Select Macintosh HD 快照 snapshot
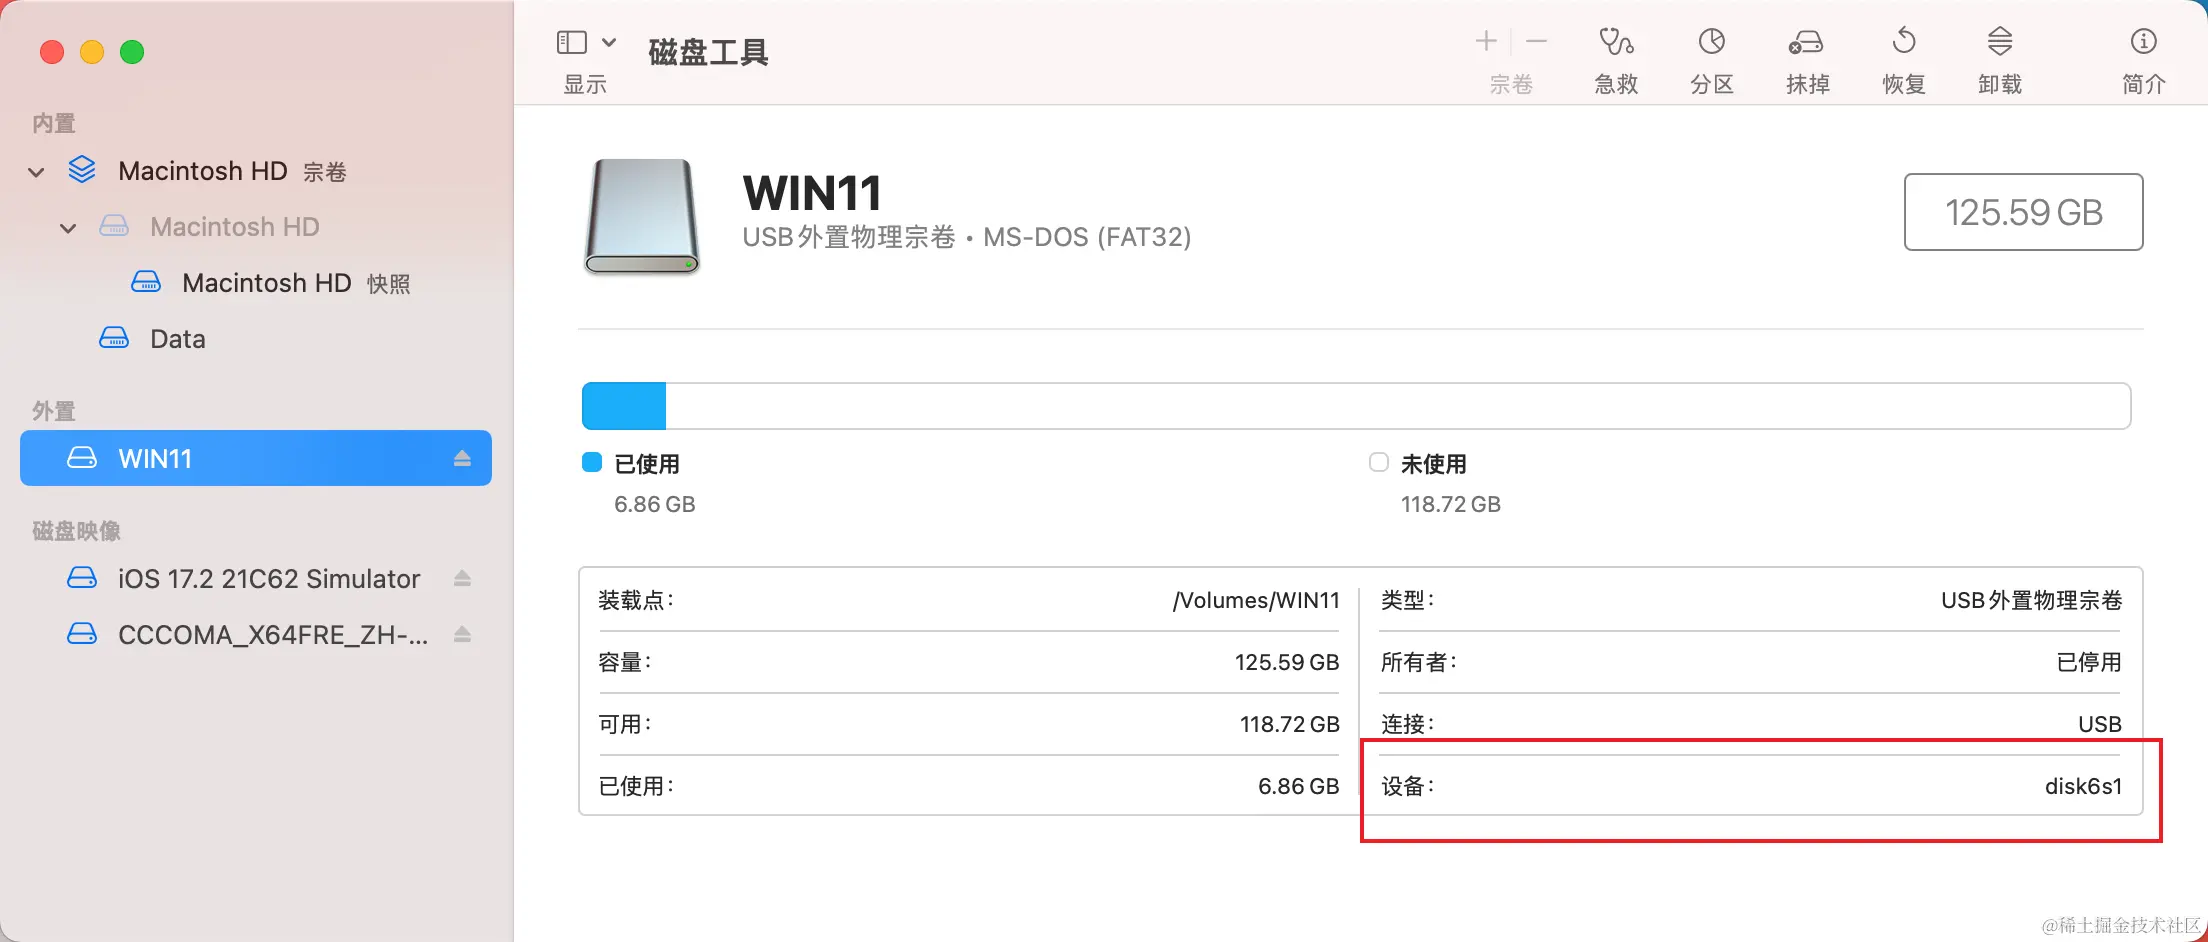The image size is (2208, 942). (x=256, y=283)
